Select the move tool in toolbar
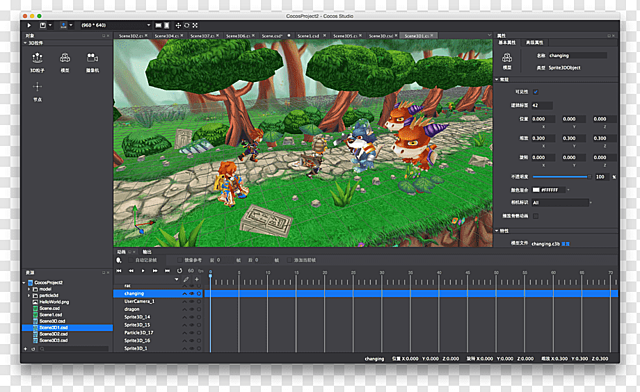This screenshot has height=392, width=640. click(x=178, y=25)
